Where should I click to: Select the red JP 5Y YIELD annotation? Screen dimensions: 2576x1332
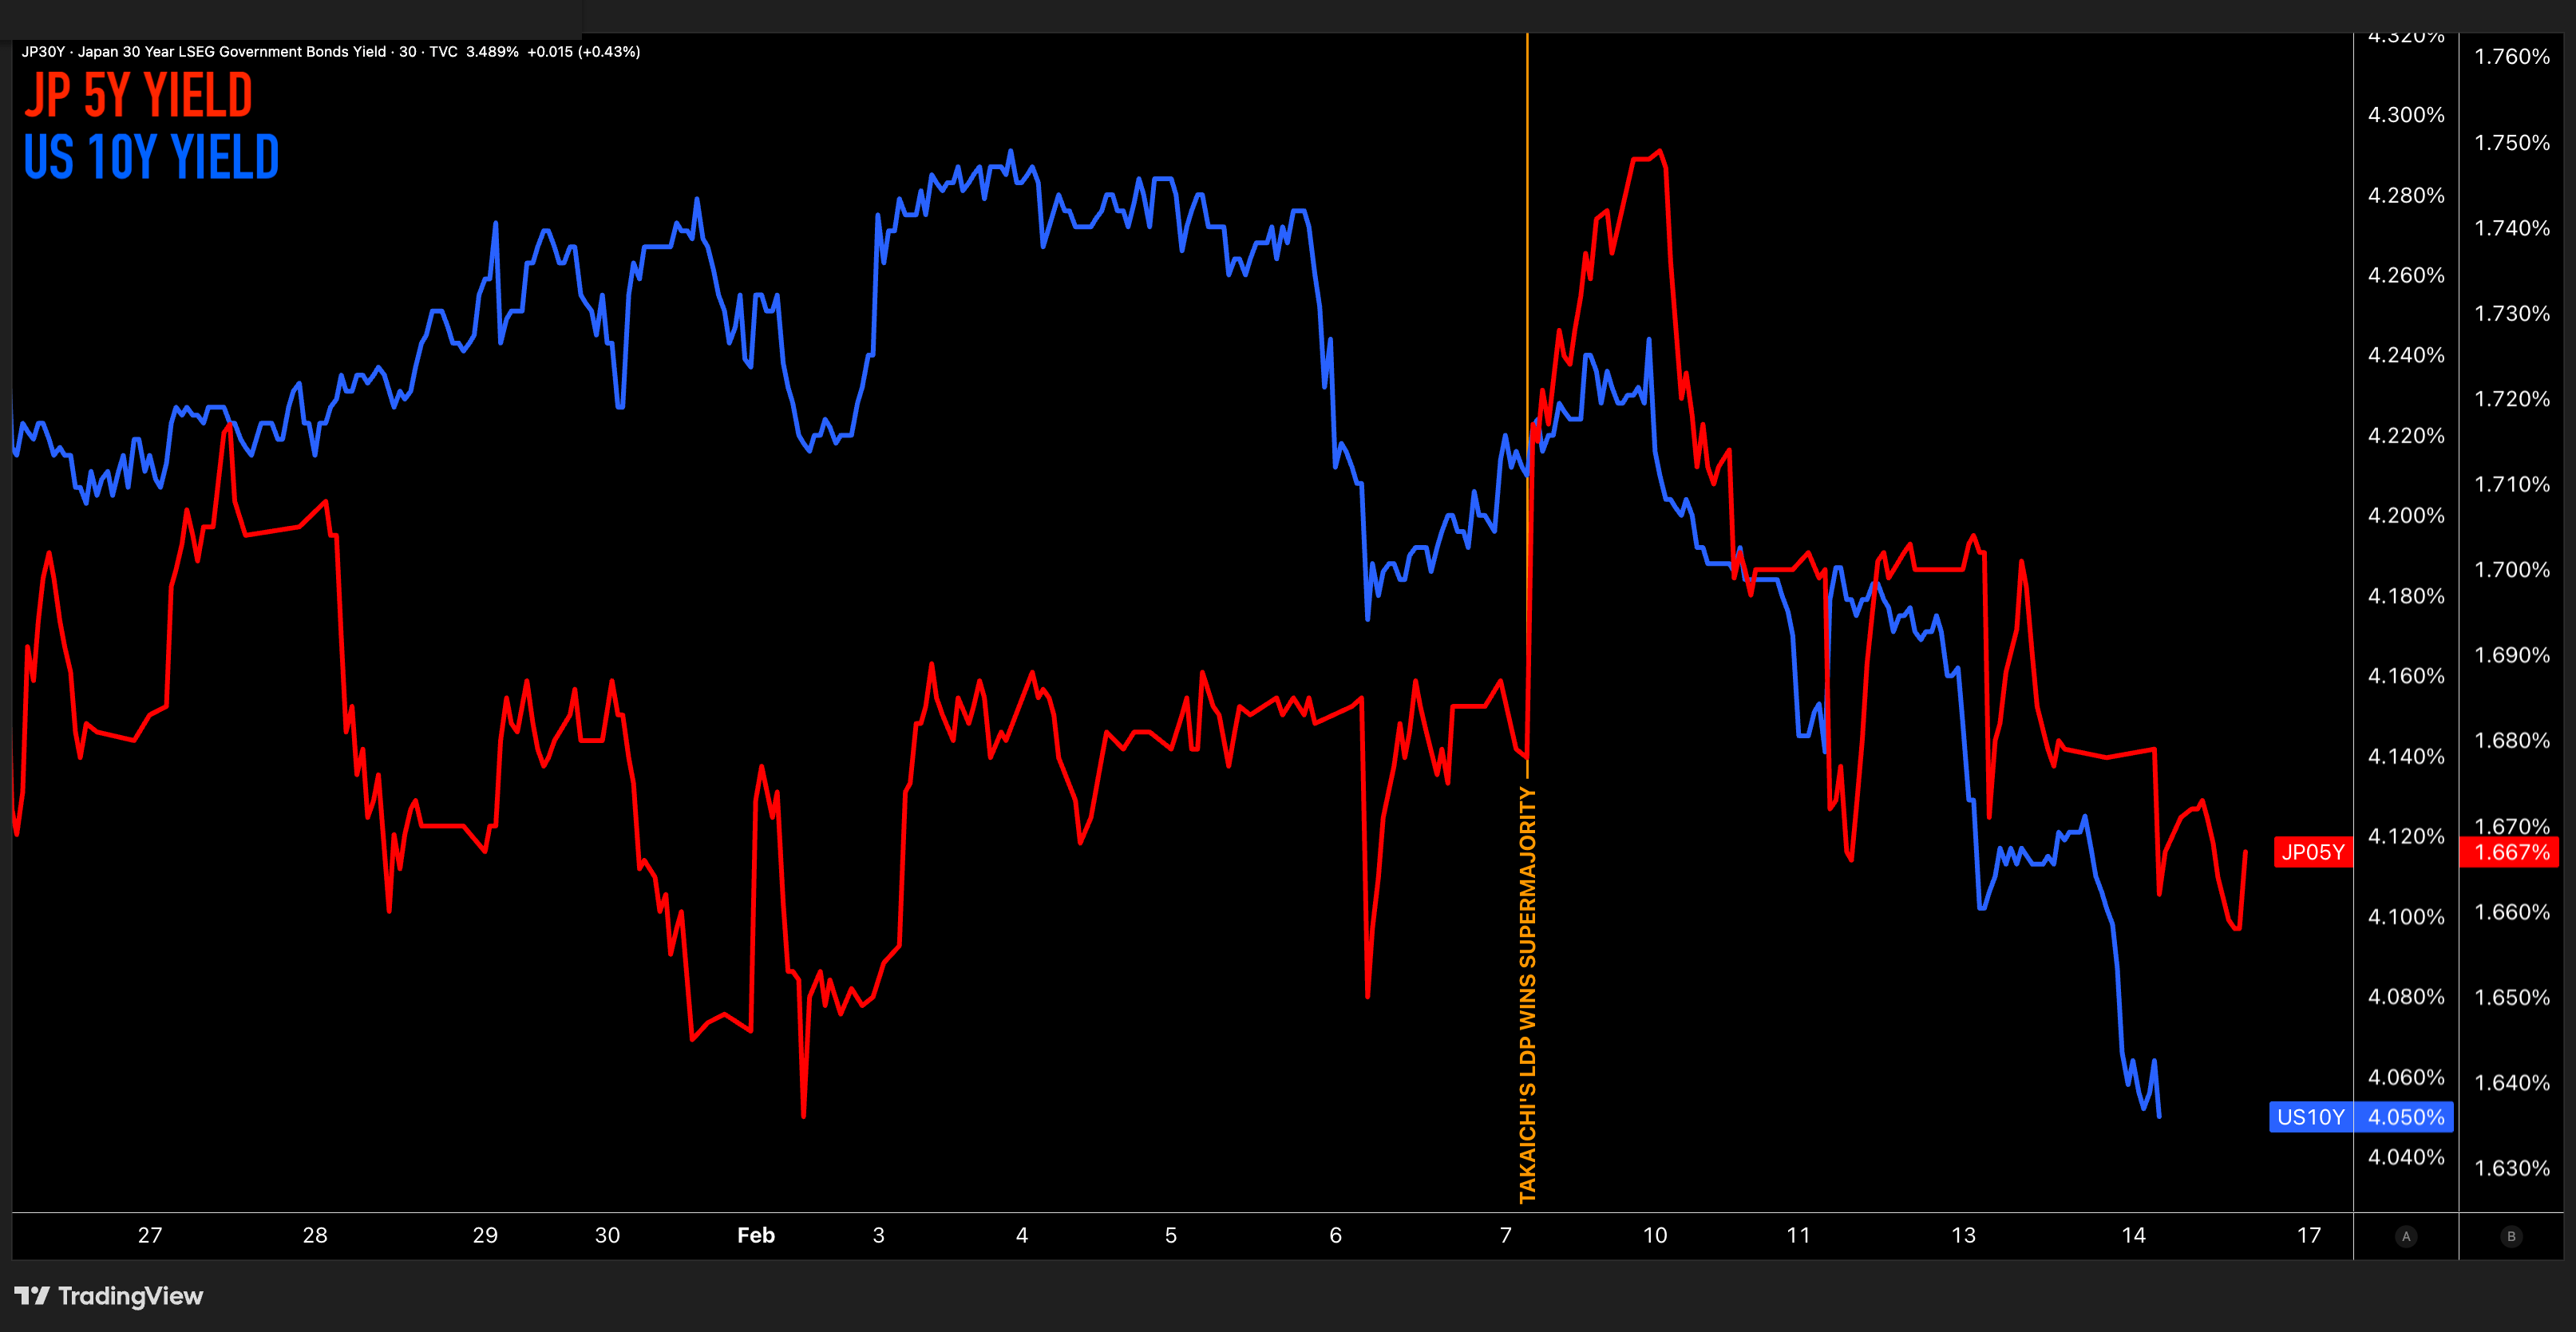click(138, 95)
